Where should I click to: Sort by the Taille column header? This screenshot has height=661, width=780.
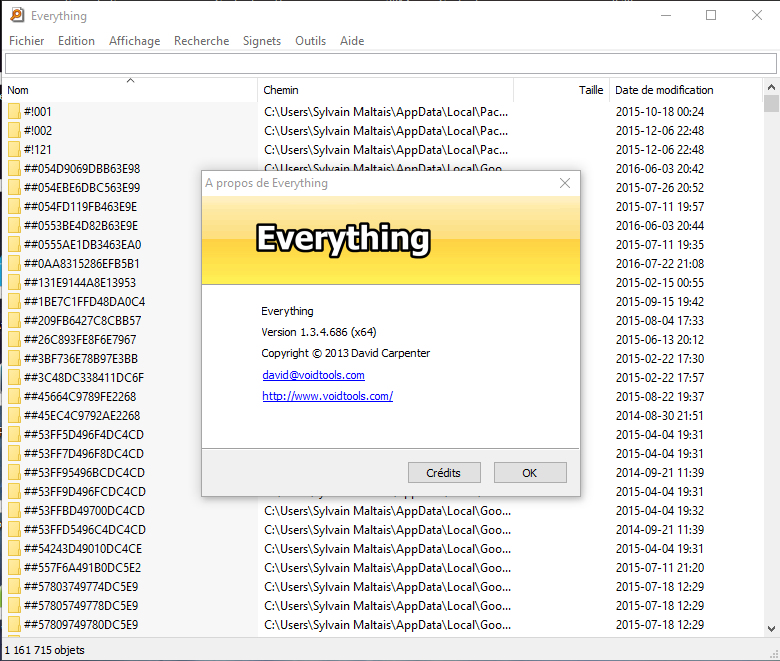point(561,90)
